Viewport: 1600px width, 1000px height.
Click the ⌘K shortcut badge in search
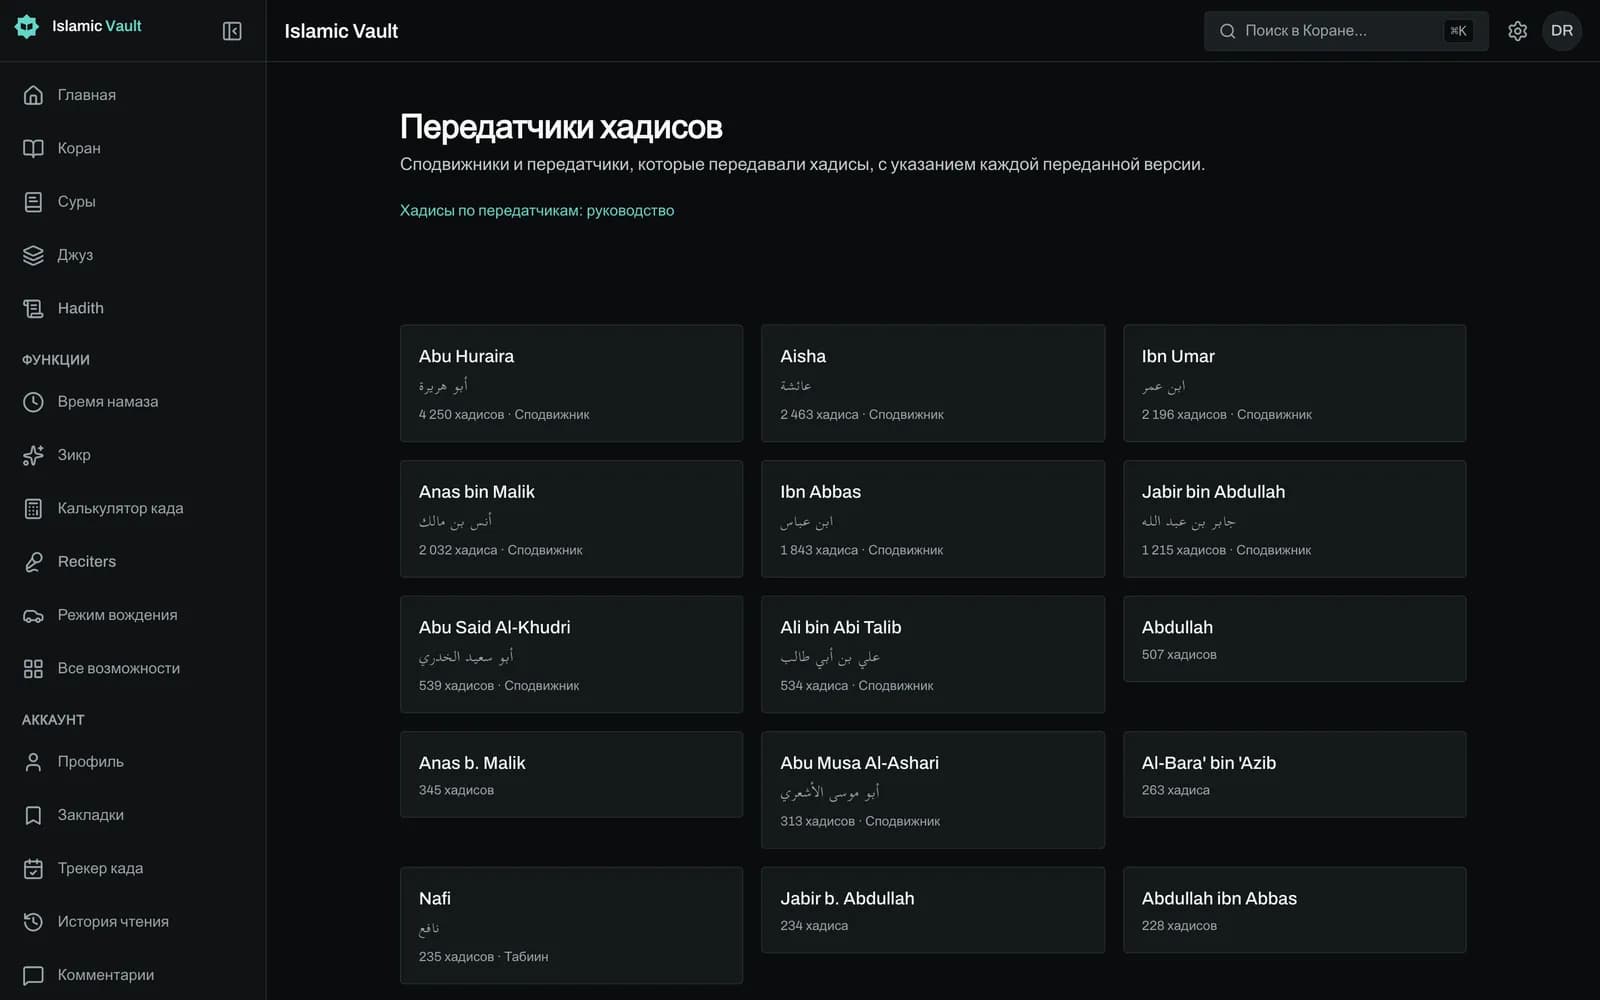1458,31
